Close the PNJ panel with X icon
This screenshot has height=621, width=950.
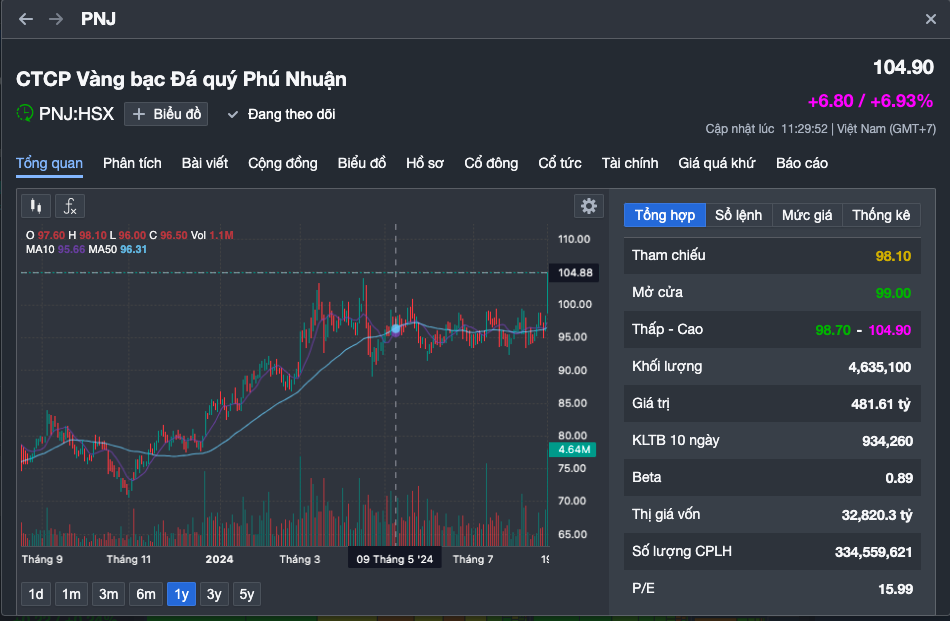(x=931, y=19)
